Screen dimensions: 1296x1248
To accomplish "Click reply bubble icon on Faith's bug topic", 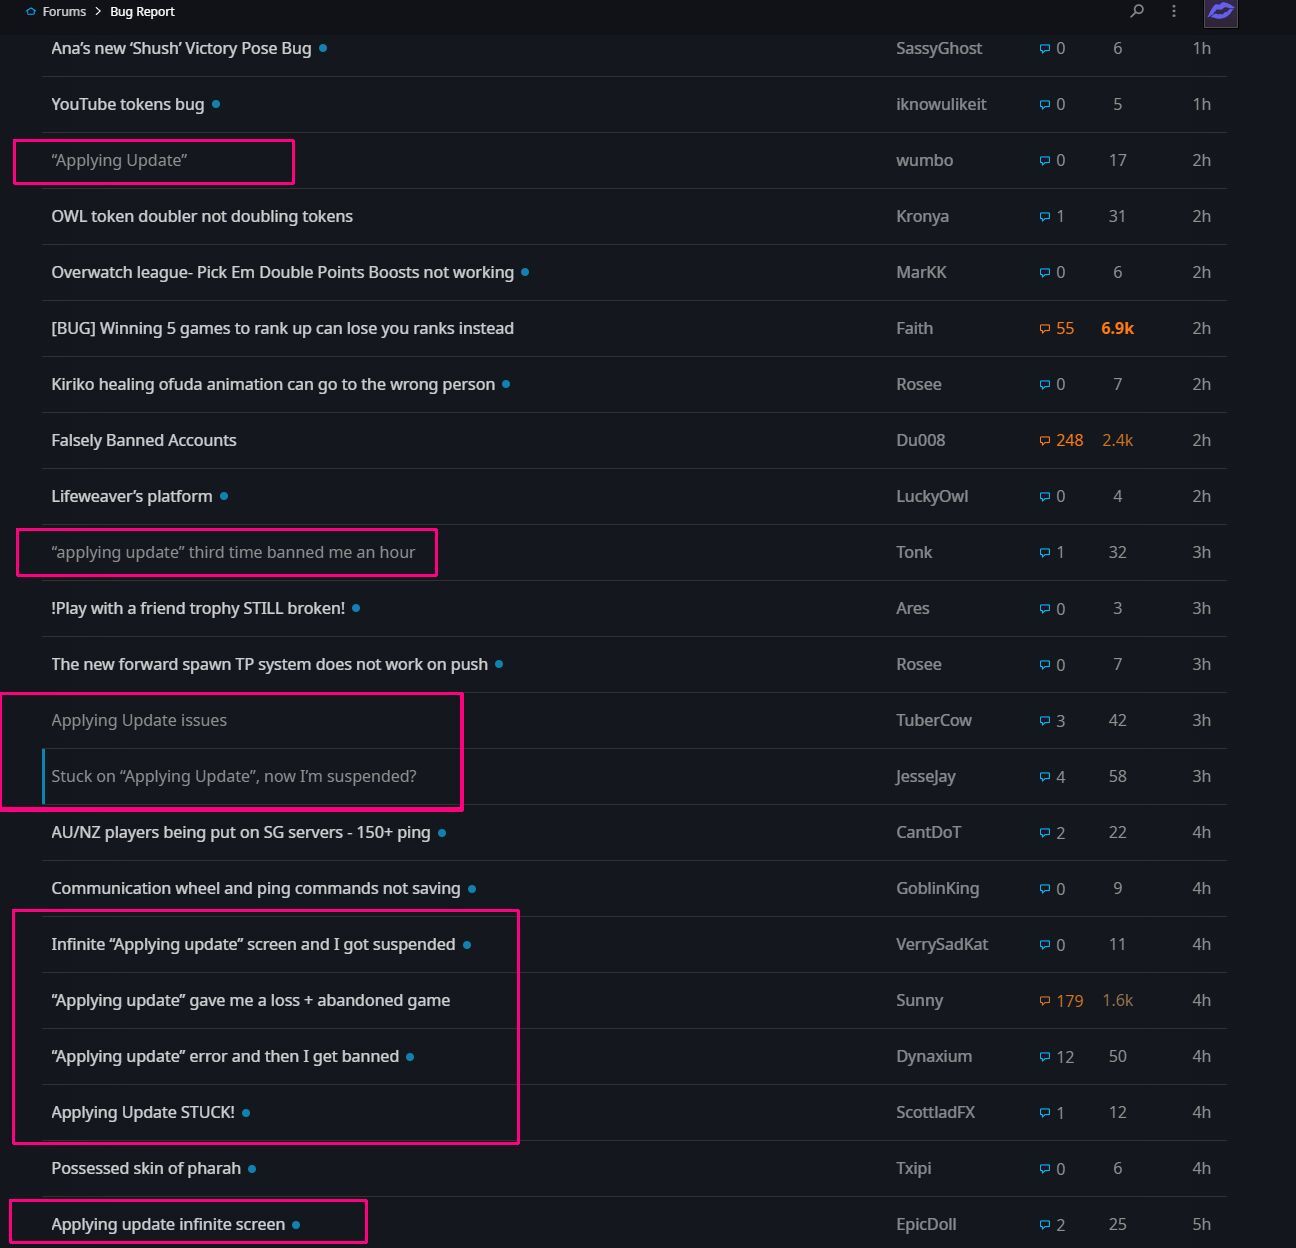I will tap(1045, 329).
